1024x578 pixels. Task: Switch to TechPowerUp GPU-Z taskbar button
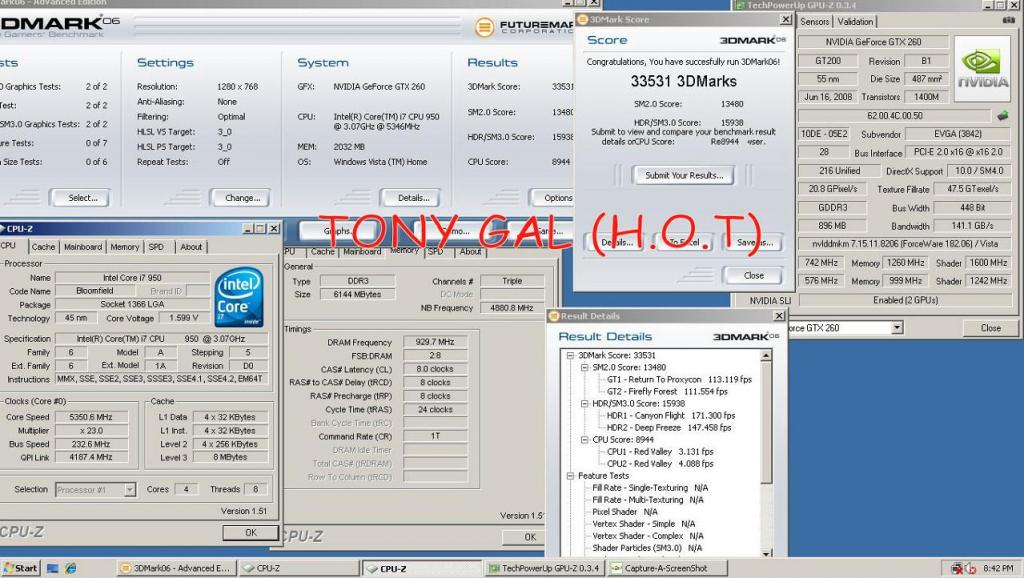point(544,568)
